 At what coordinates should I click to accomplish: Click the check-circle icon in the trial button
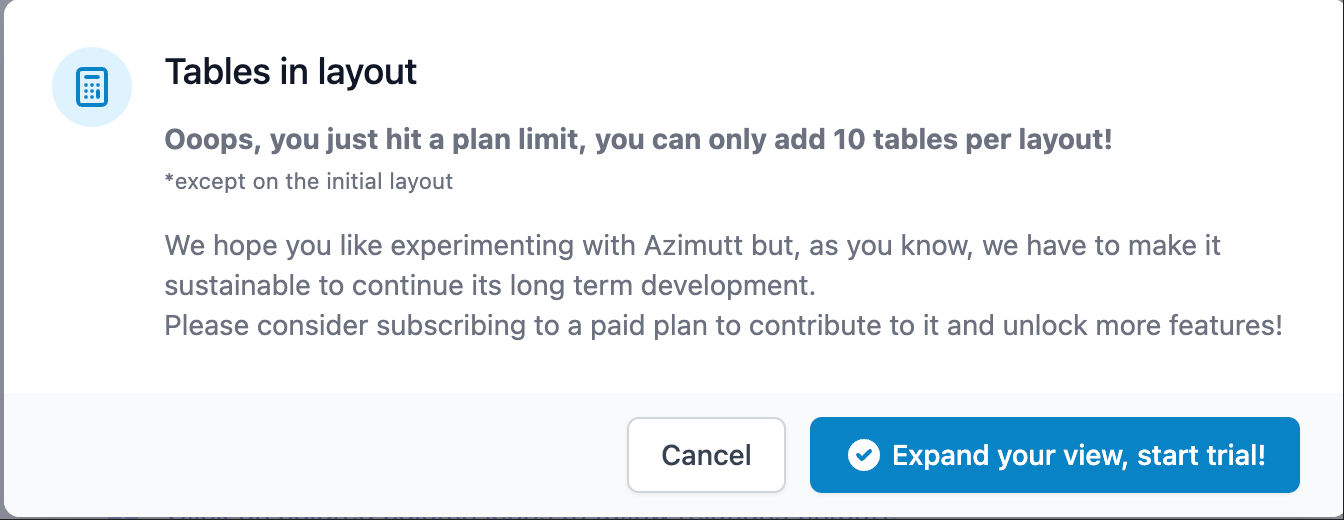[863, 455]
